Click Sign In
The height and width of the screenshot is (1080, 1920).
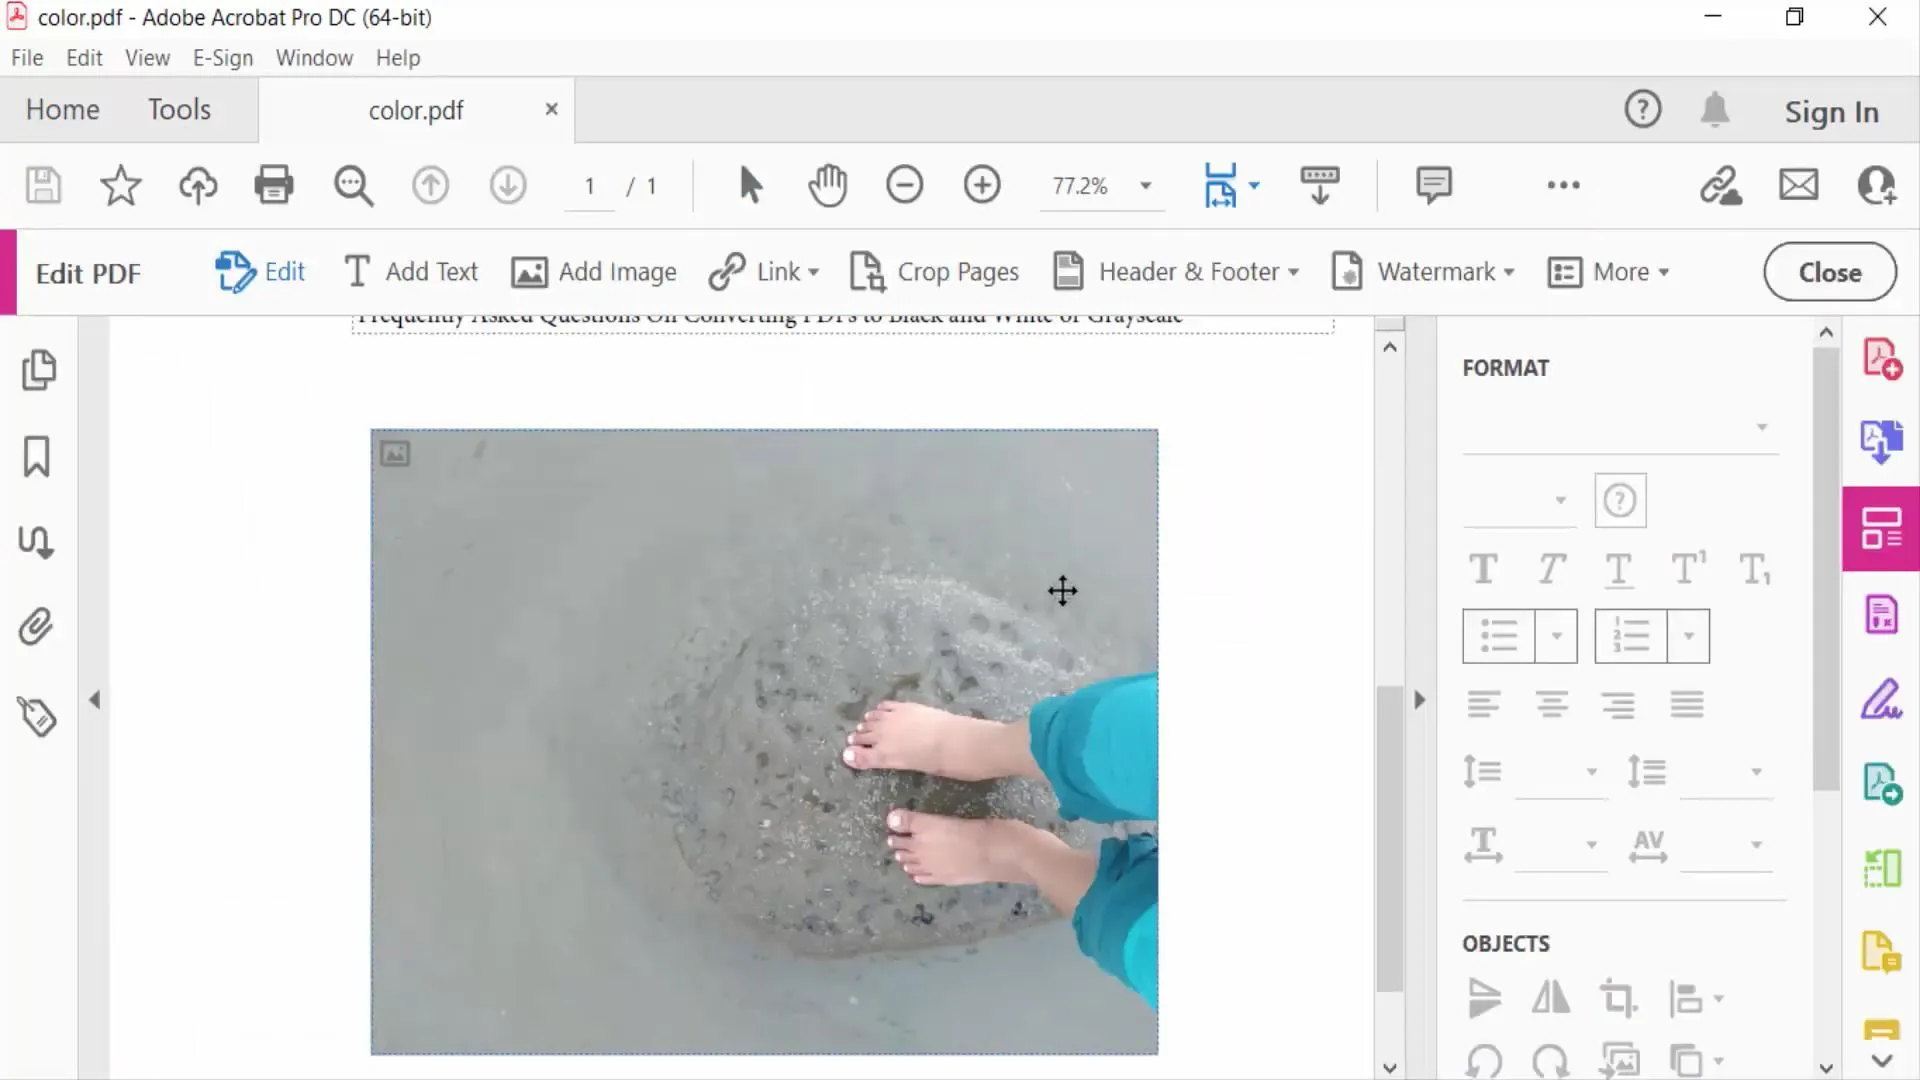[1831, 111]
